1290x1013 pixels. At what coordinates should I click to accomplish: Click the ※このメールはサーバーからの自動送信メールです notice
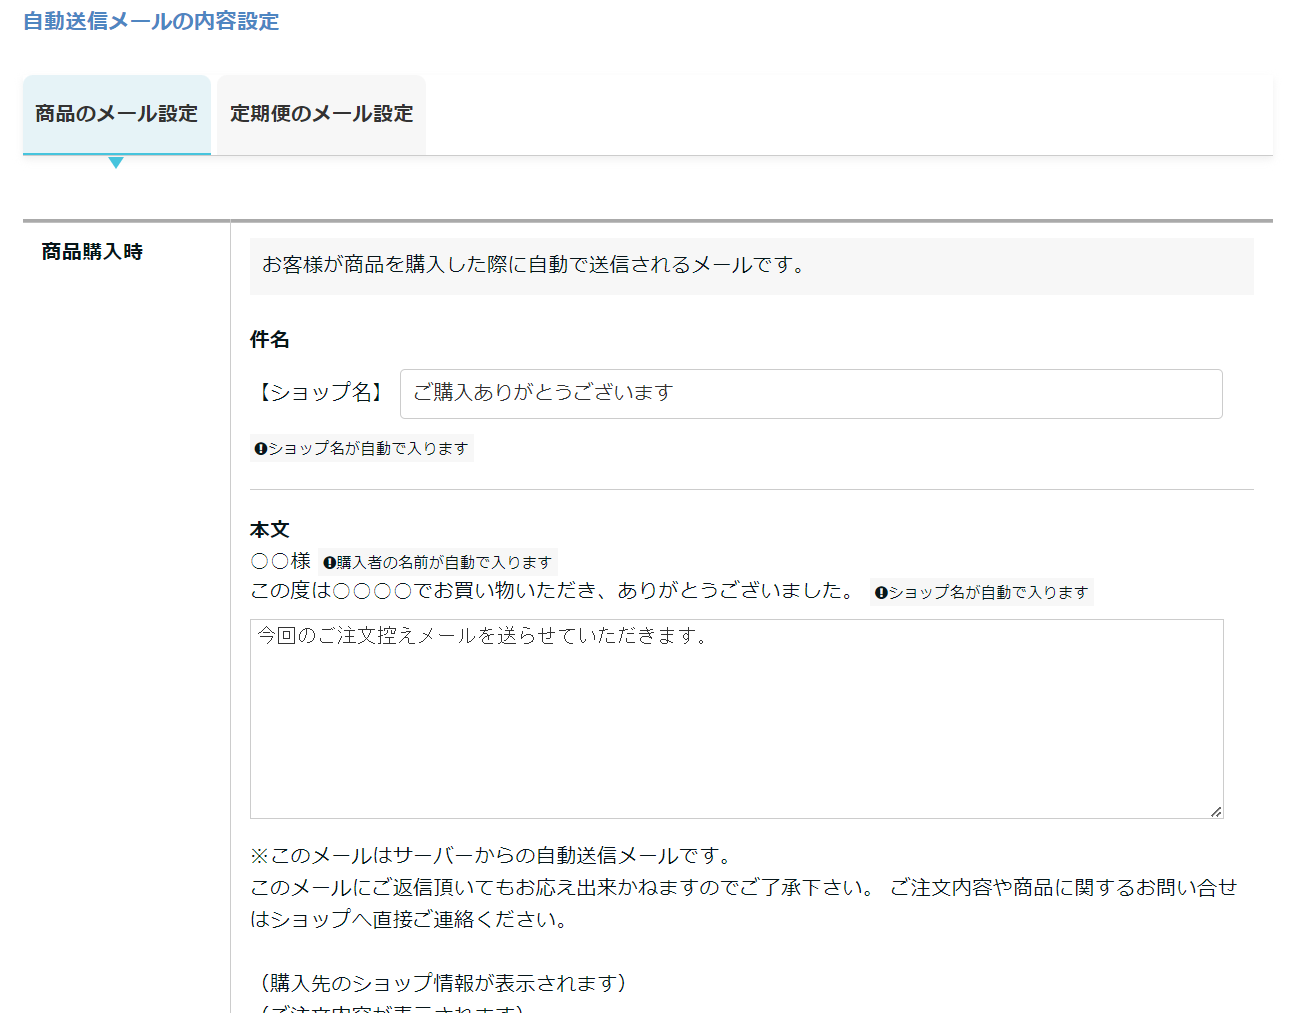[x=492, y=856]
